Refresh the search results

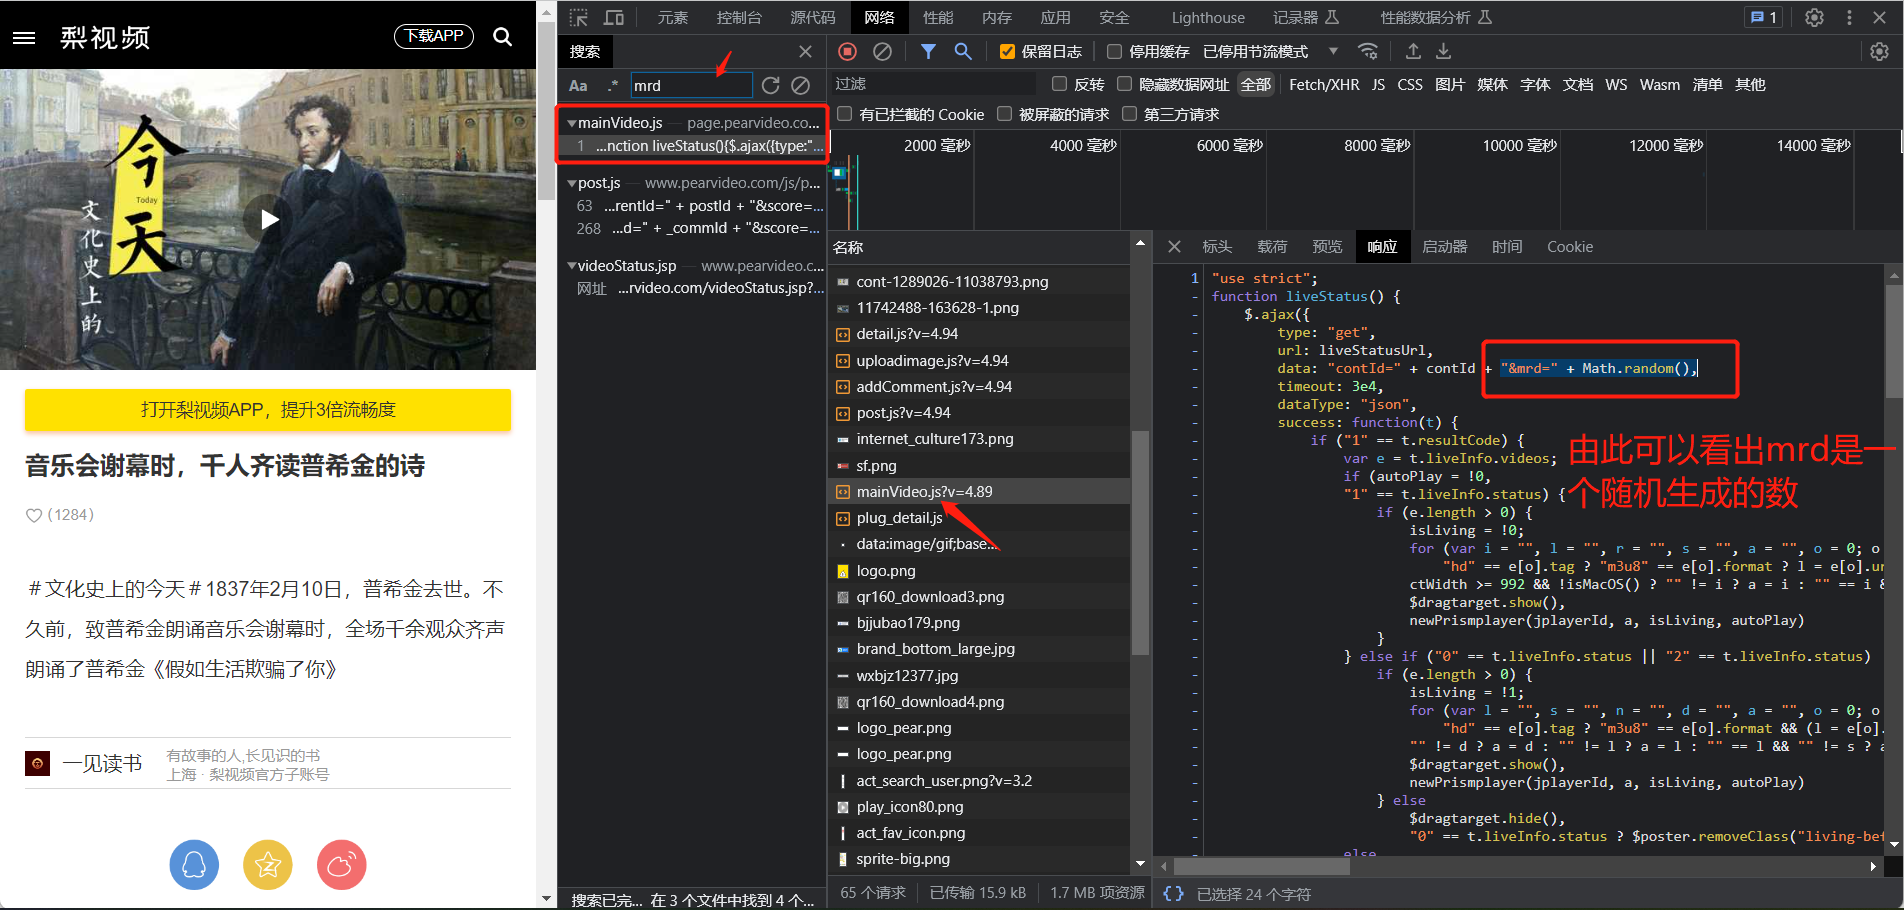[770, 86]
